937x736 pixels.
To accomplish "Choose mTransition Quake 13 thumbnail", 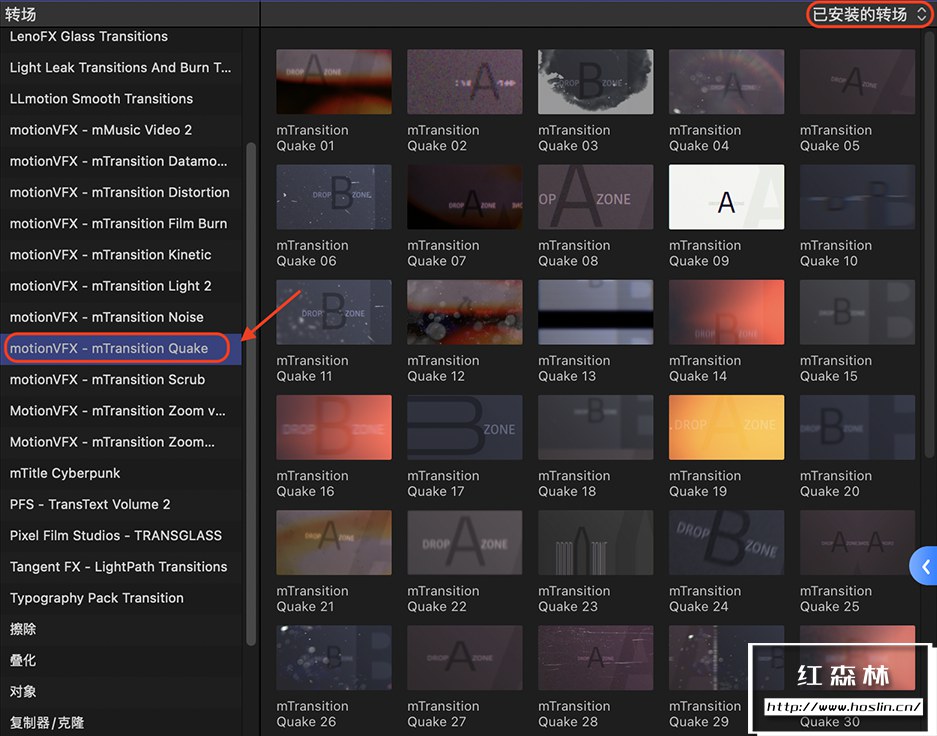I will pyautogui.click(x=596, y=312).
